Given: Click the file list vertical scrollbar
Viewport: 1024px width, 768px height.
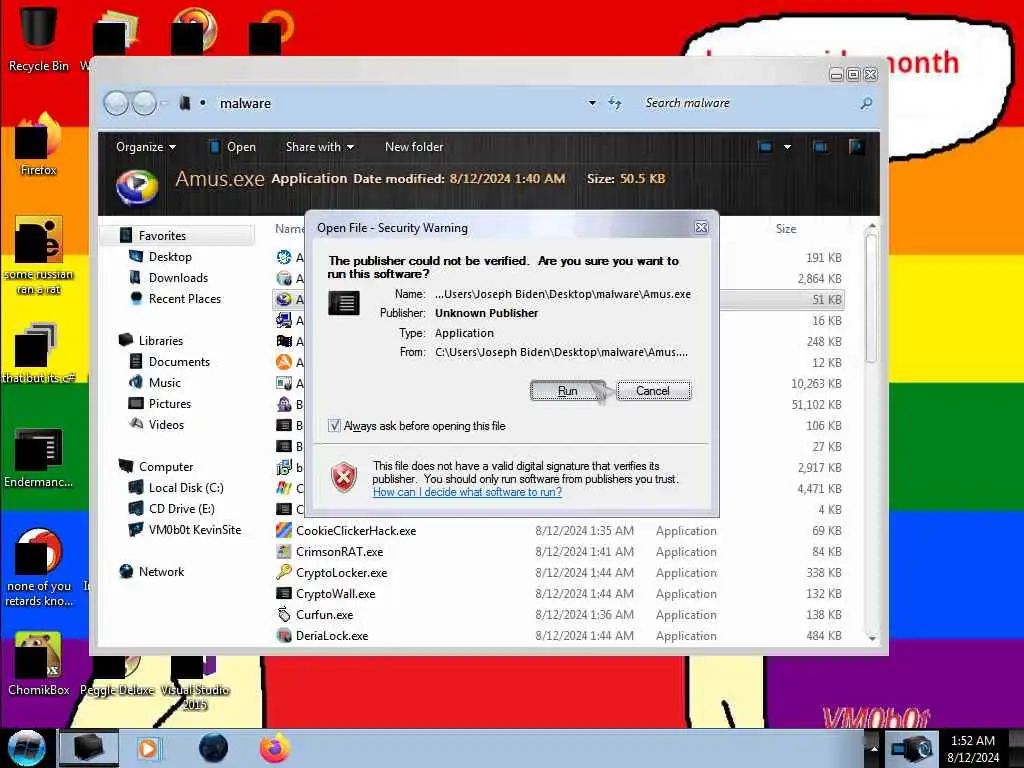Looking at the screenshot, I should (x=871, y=297).
